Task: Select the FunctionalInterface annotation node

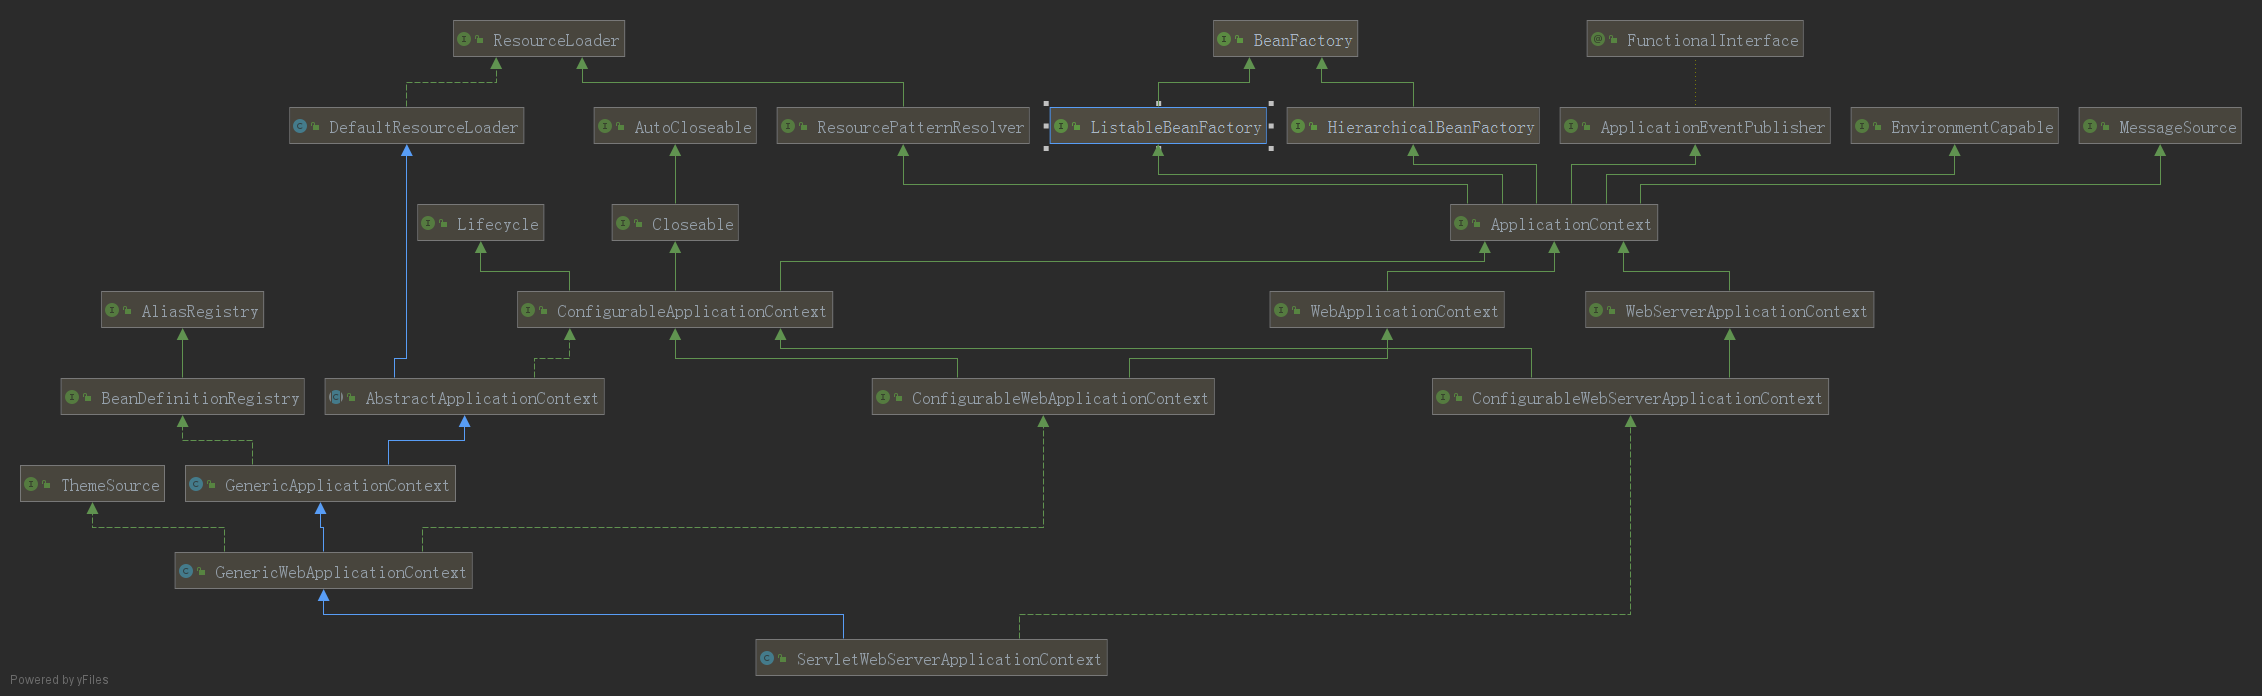Action: pos(1695,39)
